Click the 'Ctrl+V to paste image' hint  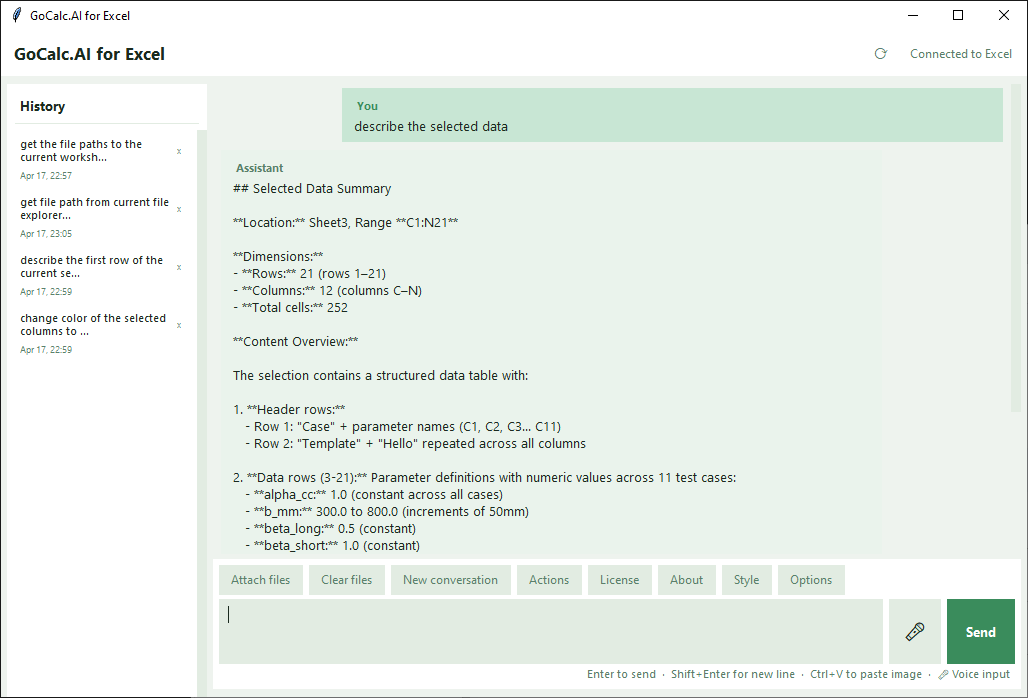point(865,674)
